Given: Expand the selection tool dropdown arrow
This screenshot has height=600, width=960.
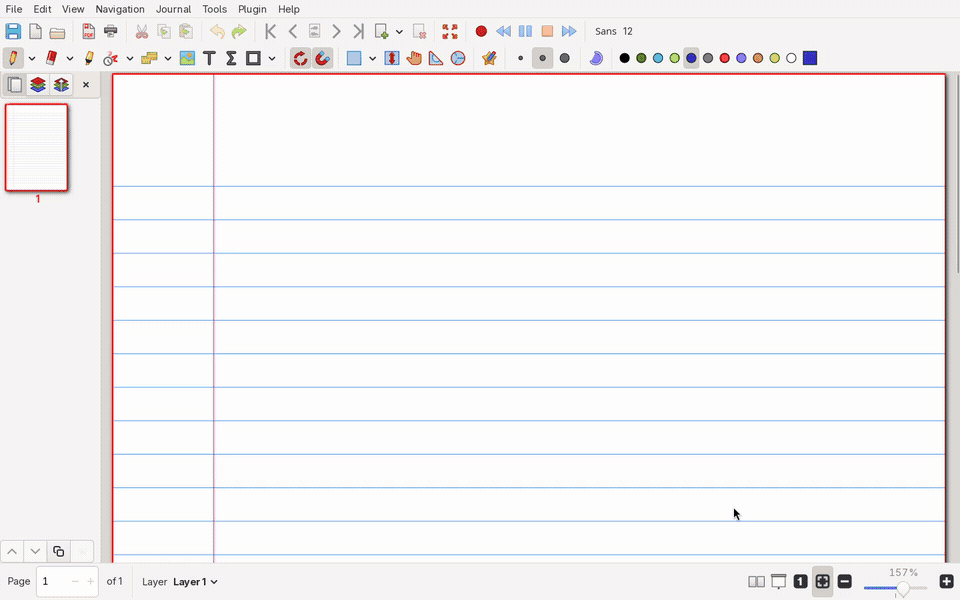Looking at the screenshot, I should [x=168, y=59].
